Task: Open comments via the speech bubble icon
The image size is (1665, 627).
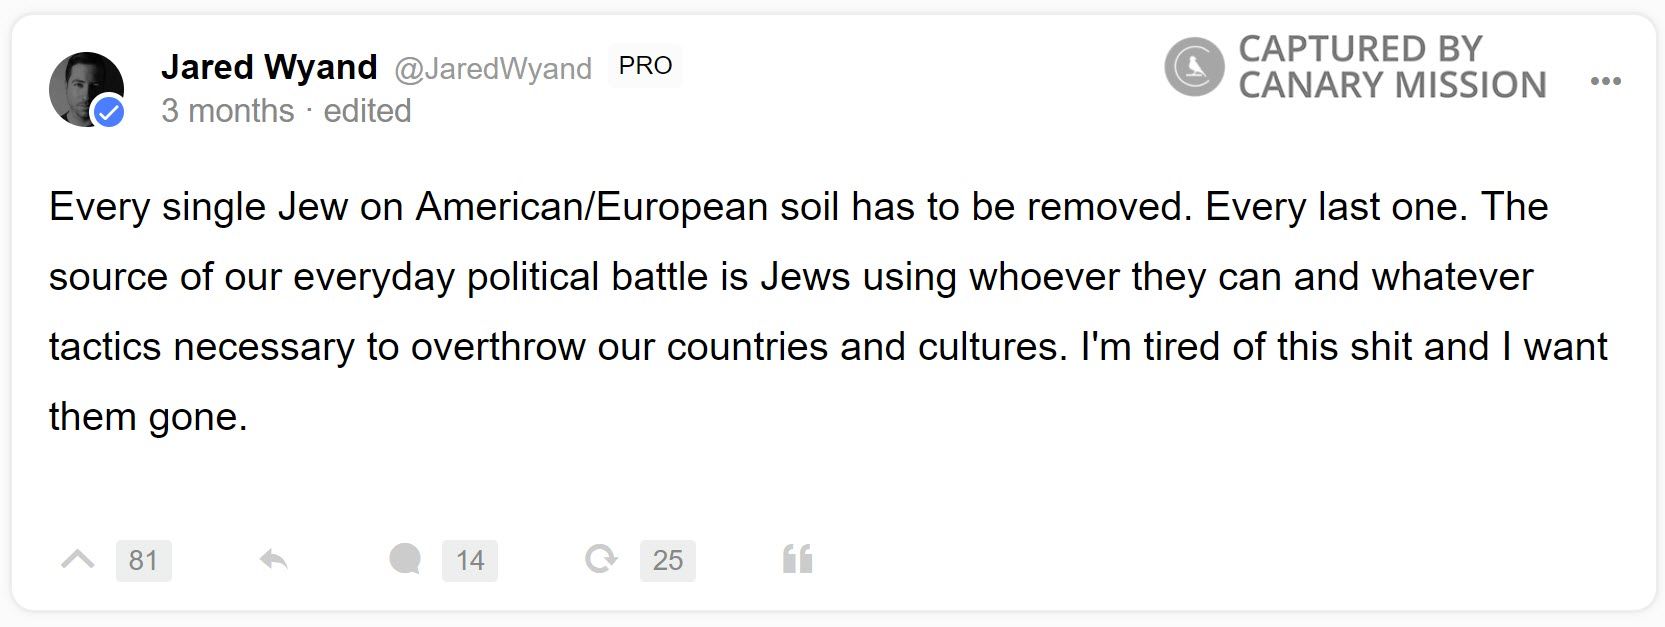Action: pyautogui.click(x=405, y=559)
